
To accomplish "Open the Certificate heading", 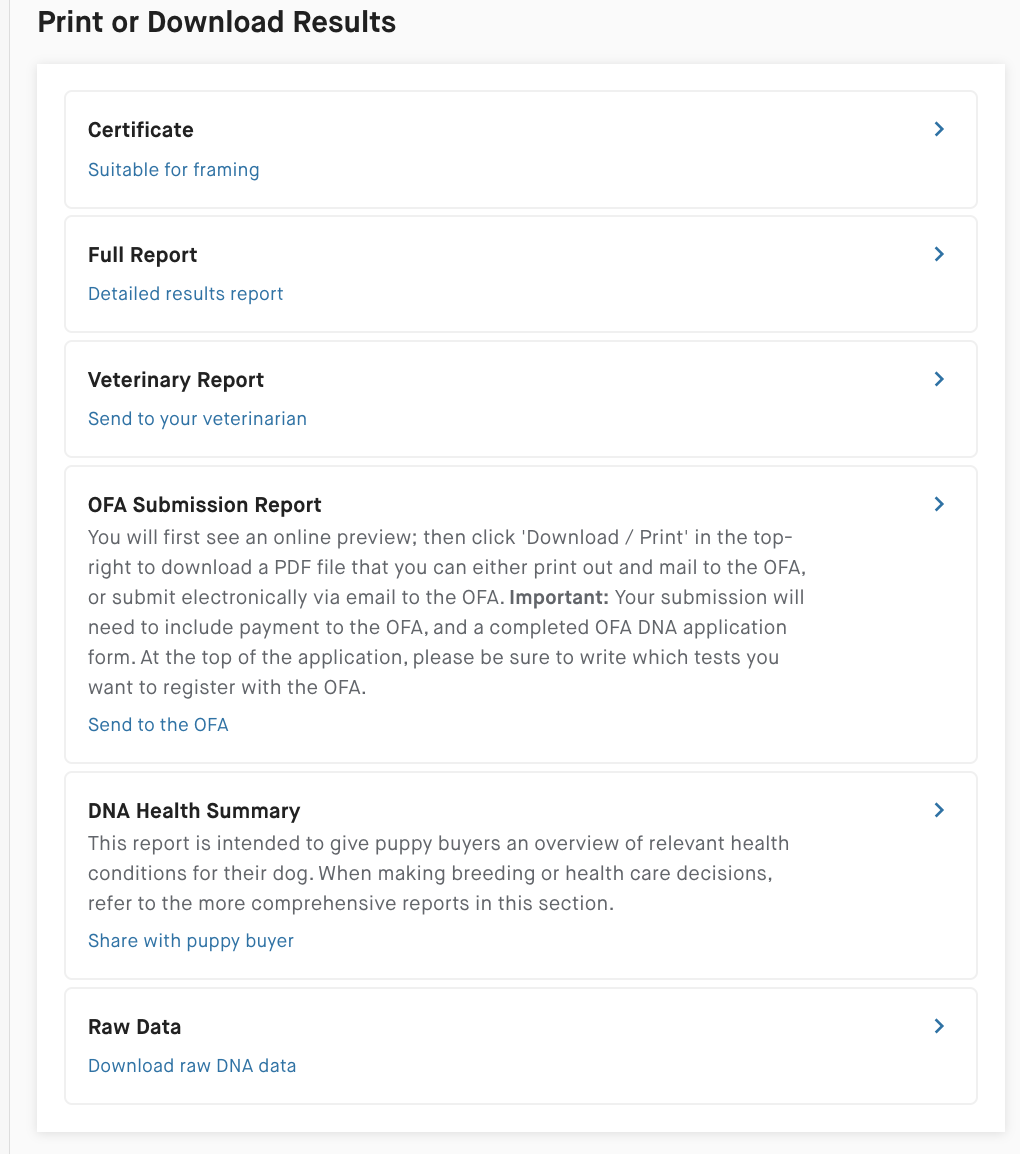I will pos(141,130).
